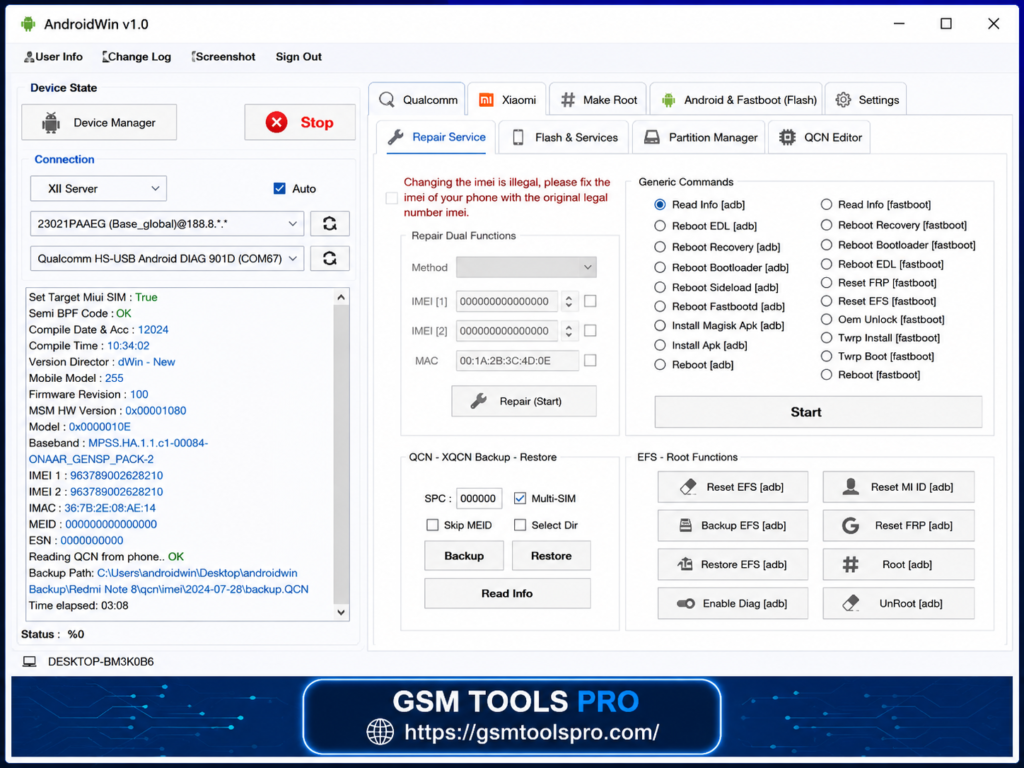The width and height of the screenshot is (1024, 768).
Task: Select the Repair Service sub-tab
Action: pos(436,137)
